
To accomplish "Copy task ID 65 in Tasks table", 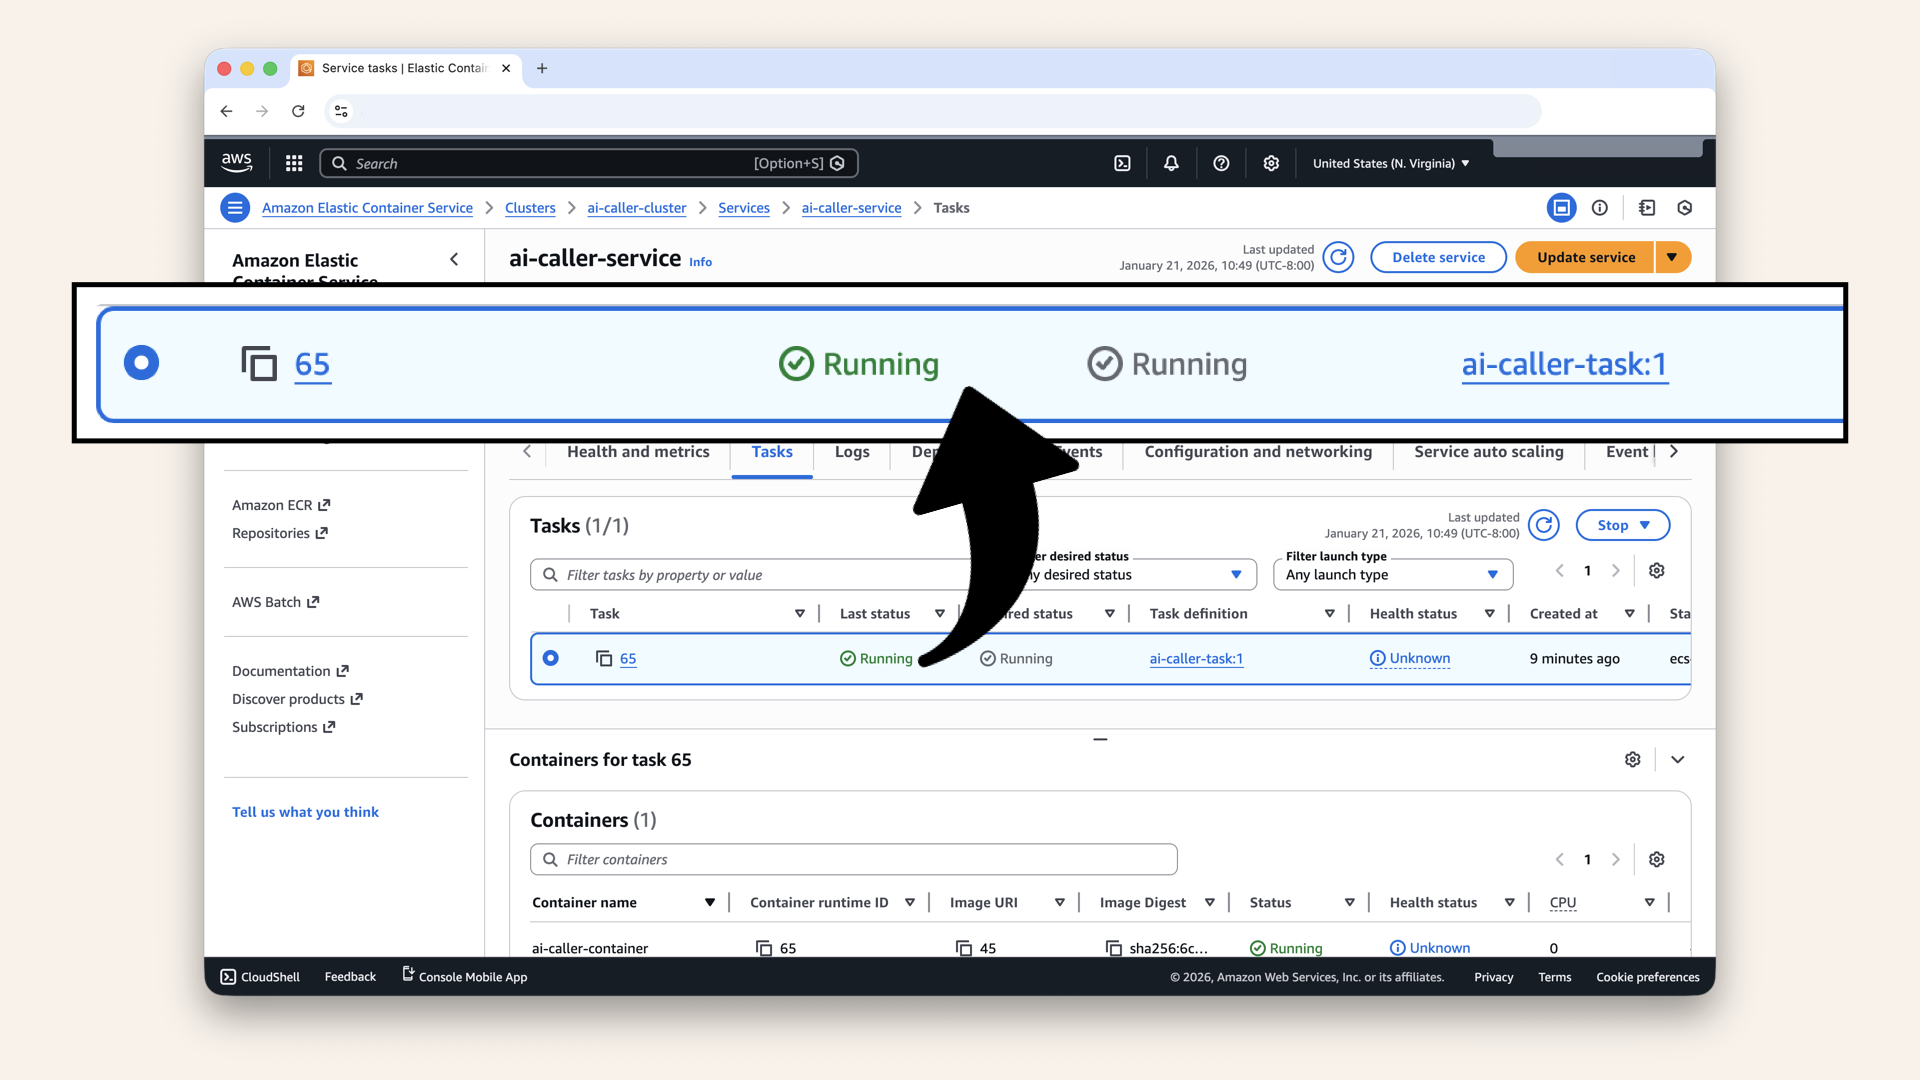I will click(604, 658).
